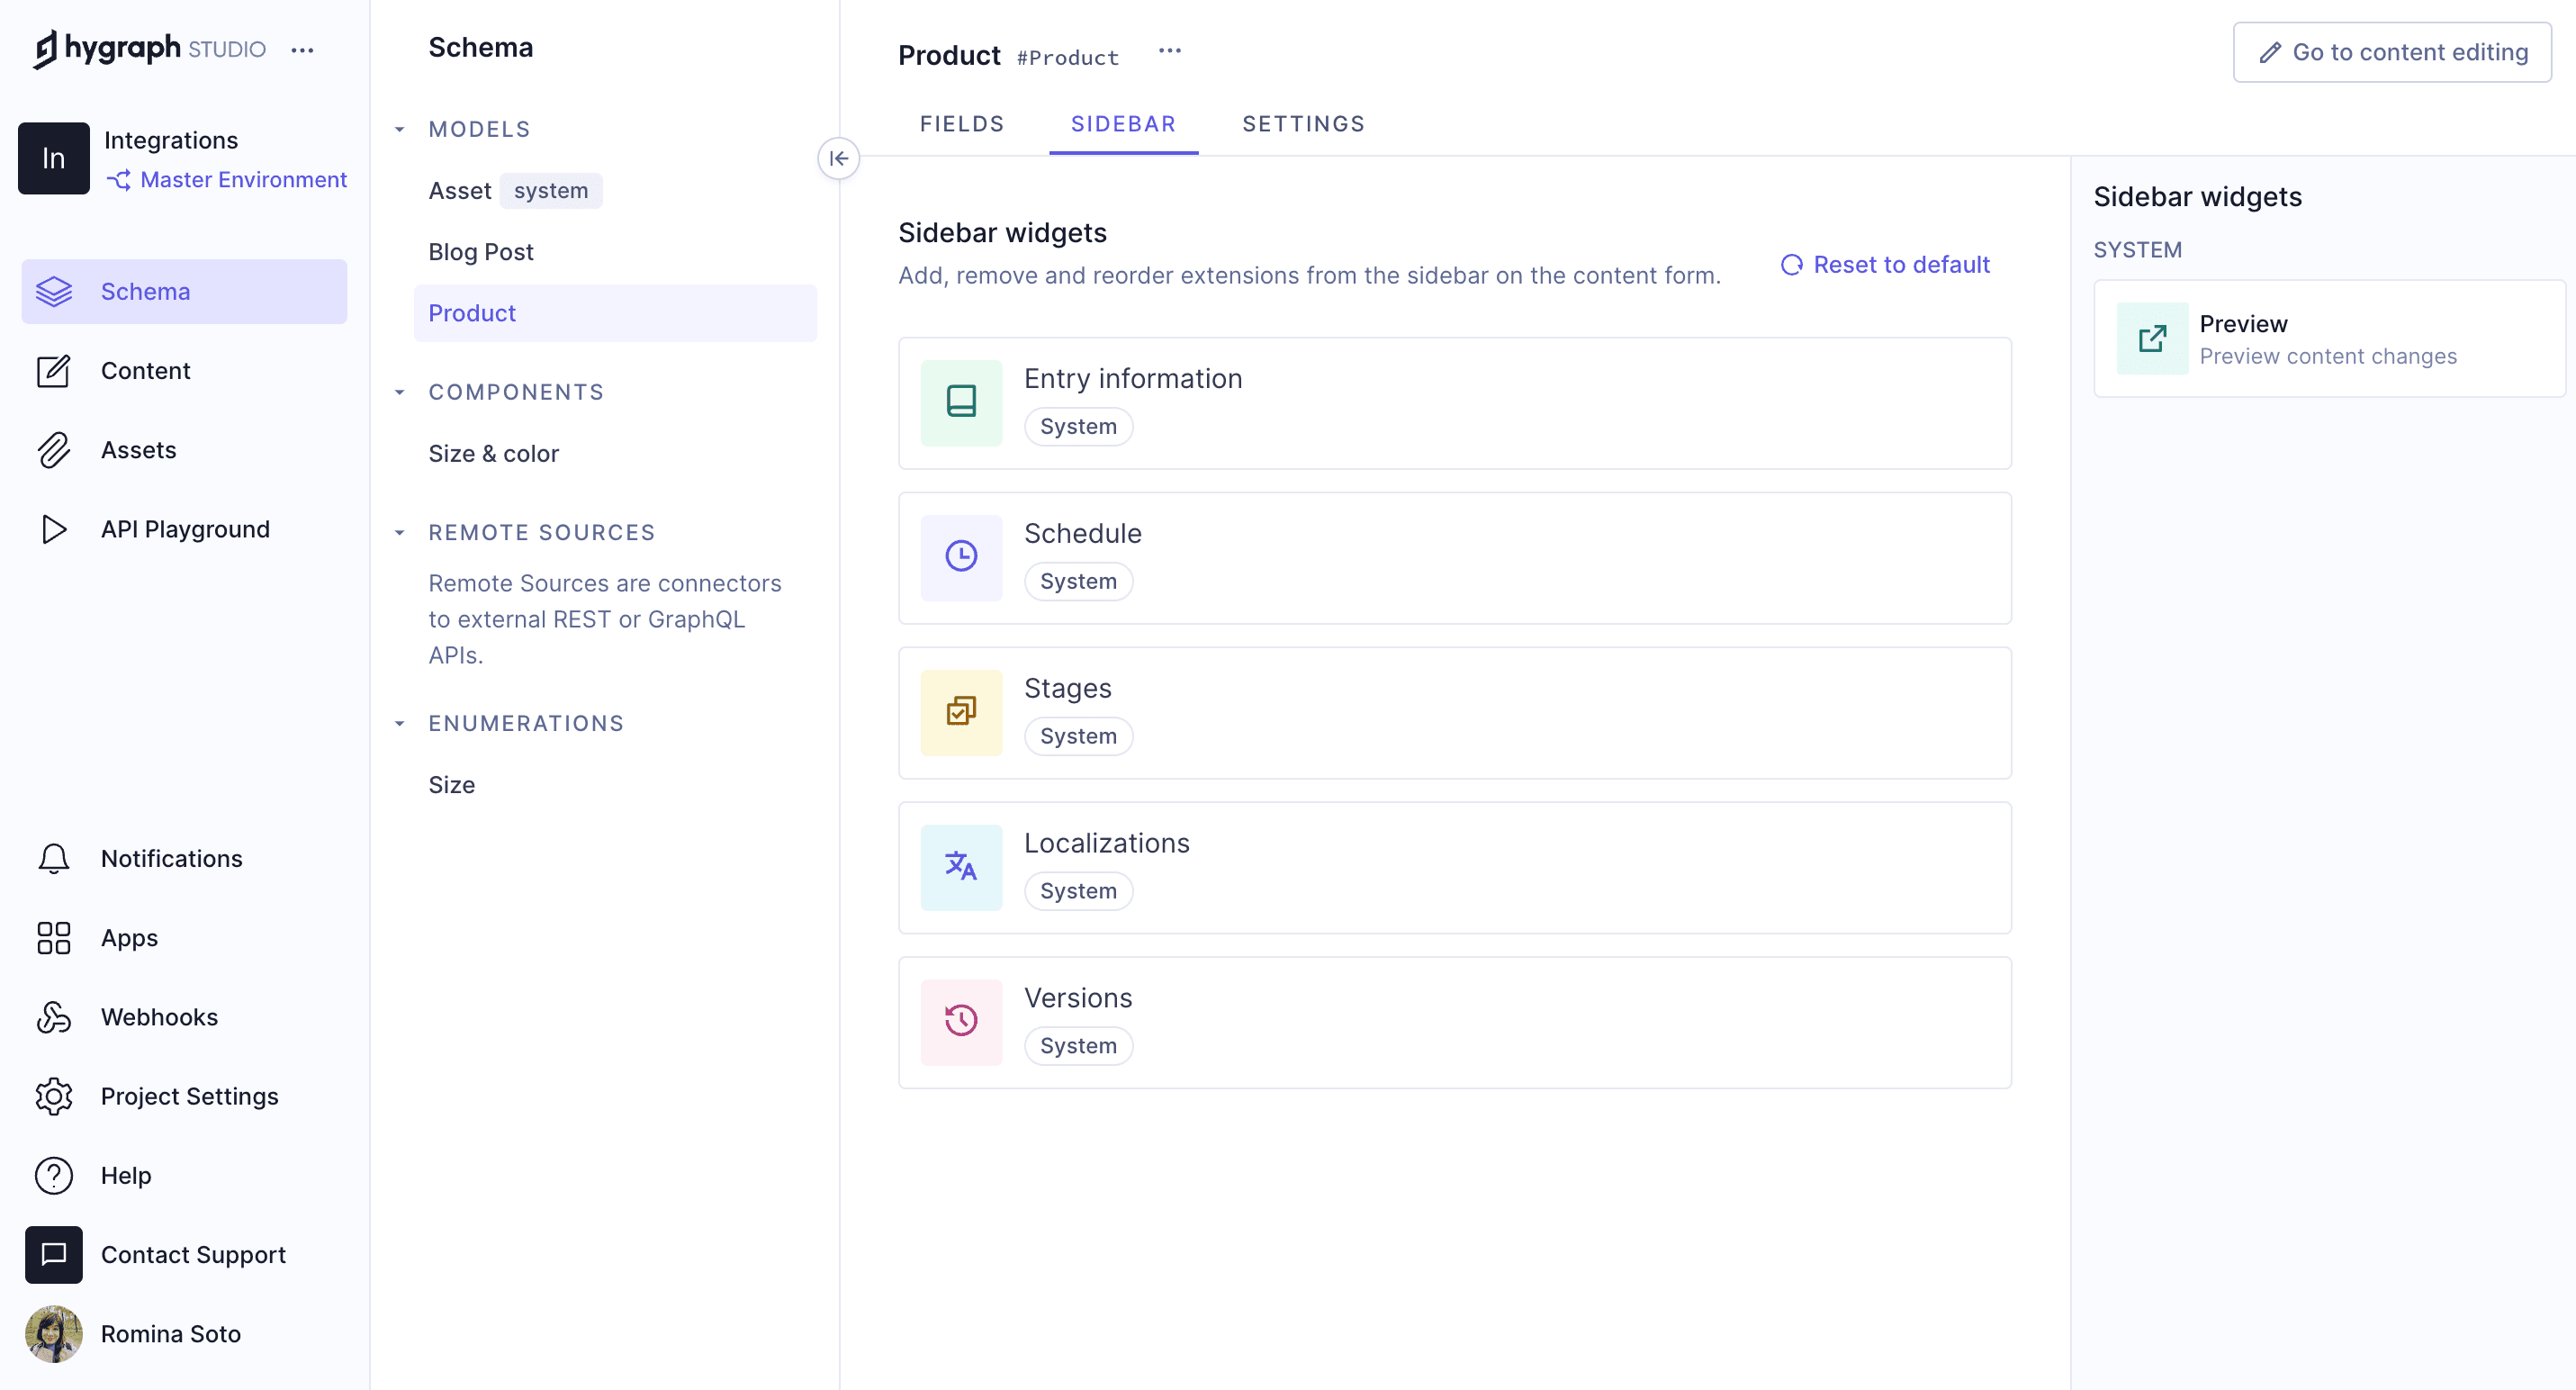Switch to the SETTINGS tab
This screenshot has height=1390, width=2576.
click(x=1303, y=123)
